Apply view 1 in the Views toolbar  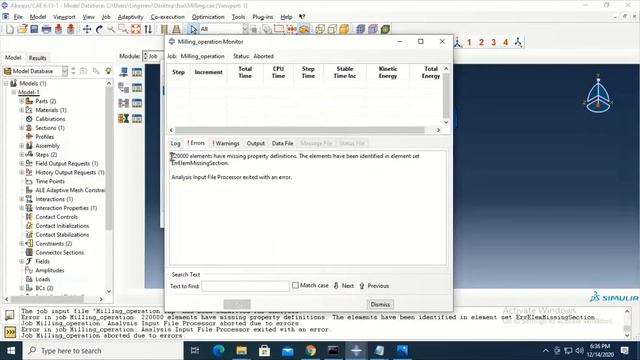point(469,42)
